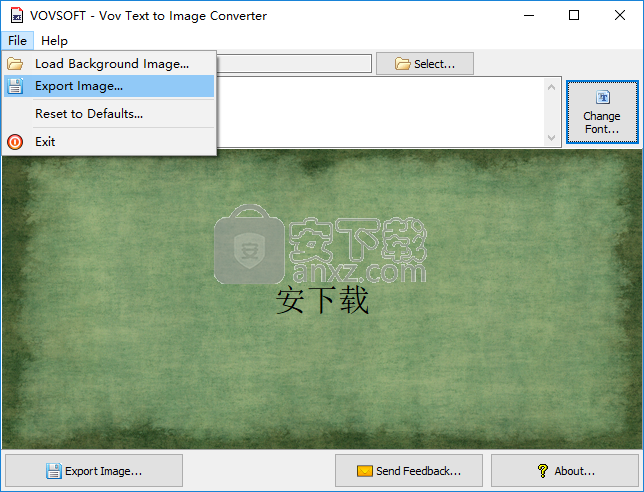Click inside the text input area
The height and width of the screenshot is (492, 644).
pyautogui.click(x=380, y=112)
